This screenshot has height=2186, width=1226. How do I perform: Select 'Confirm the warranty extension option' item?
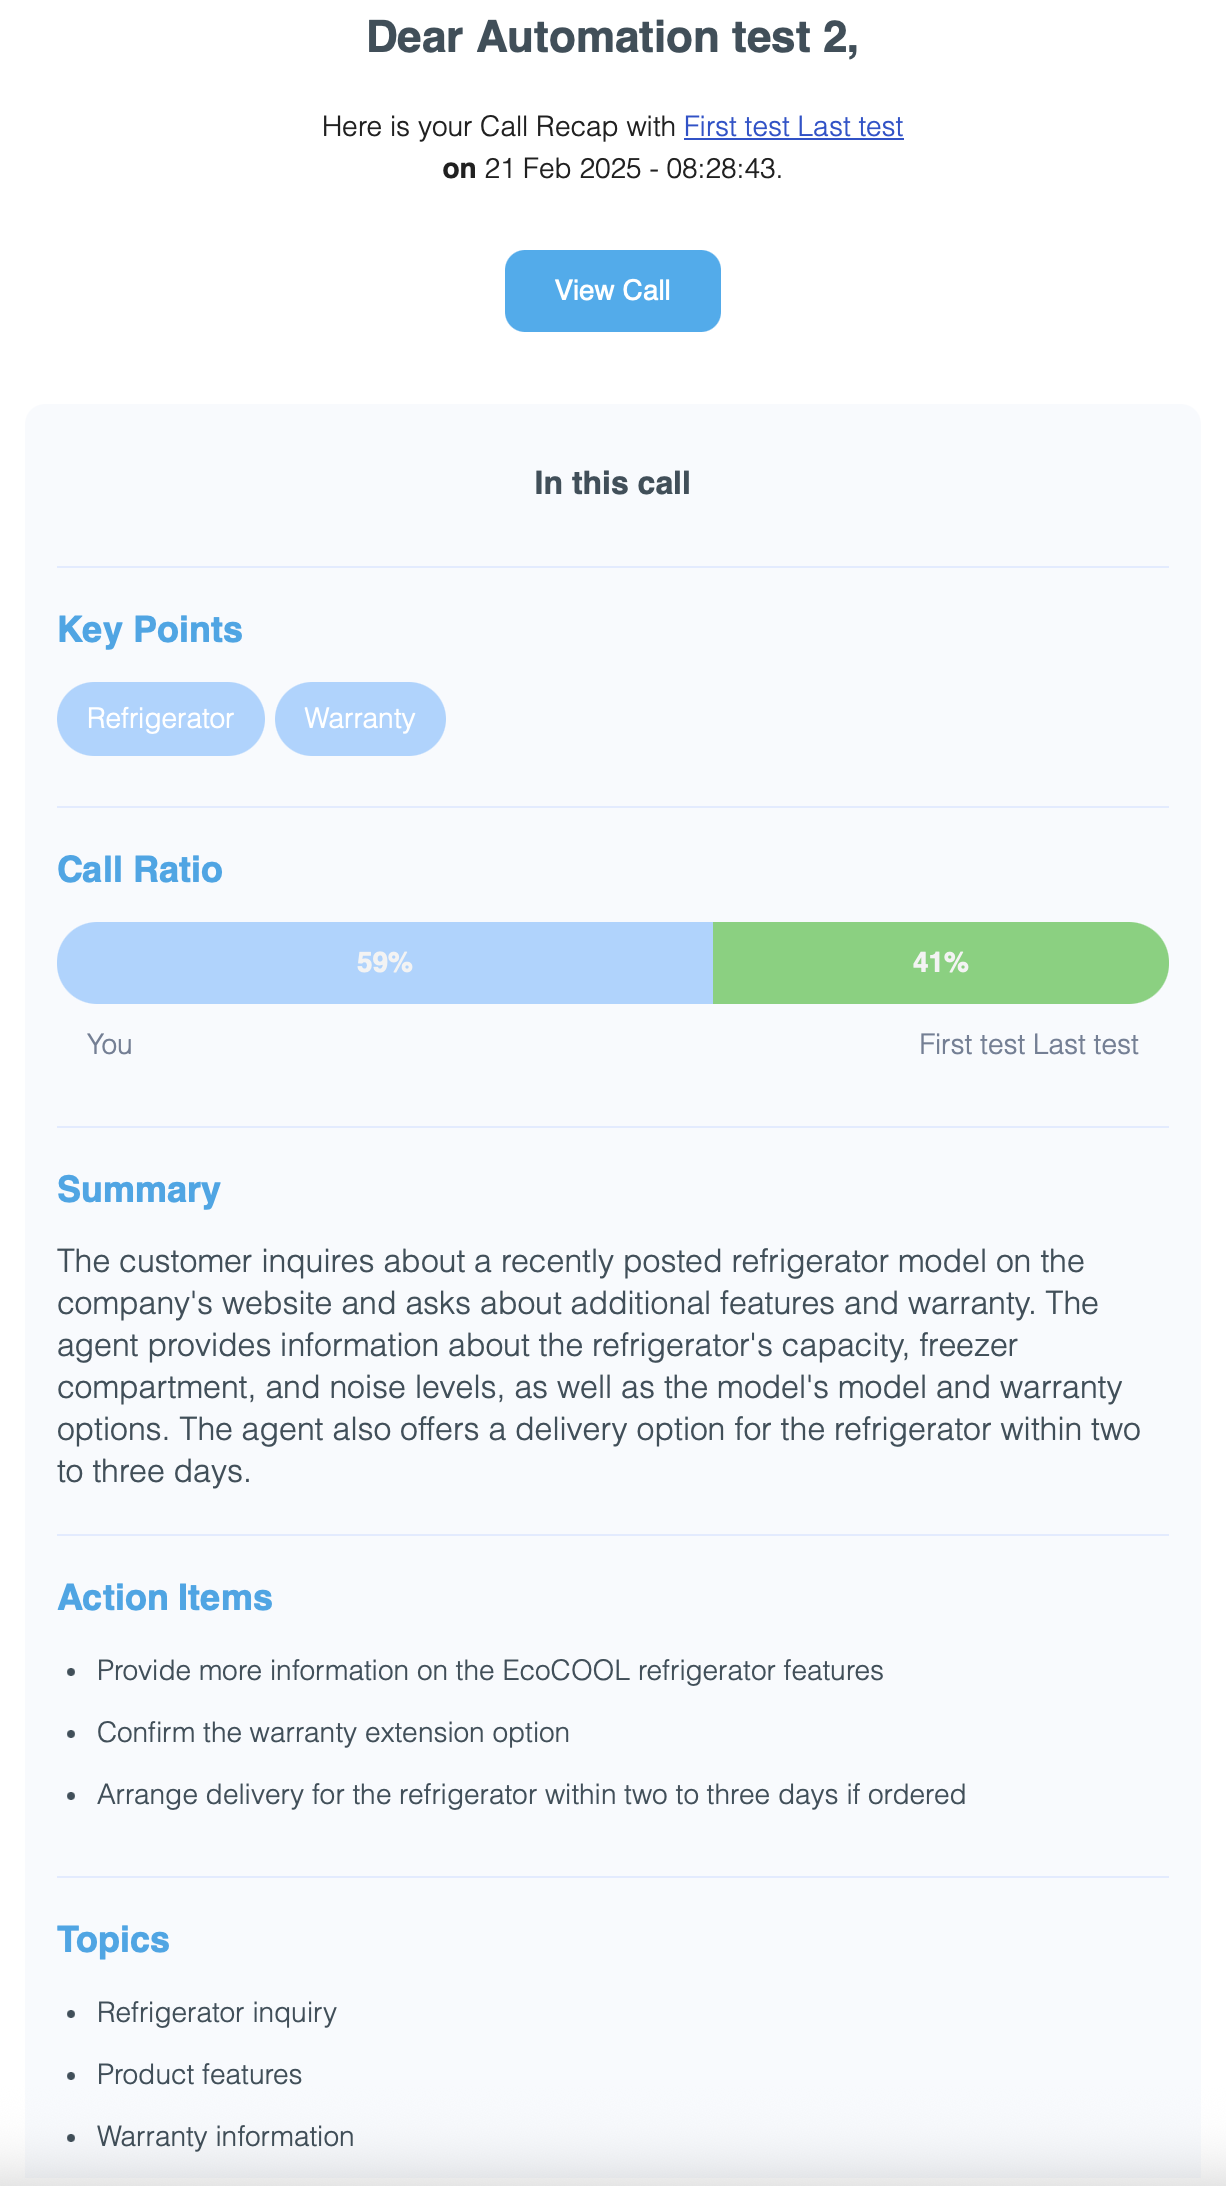pos(333,1733)
